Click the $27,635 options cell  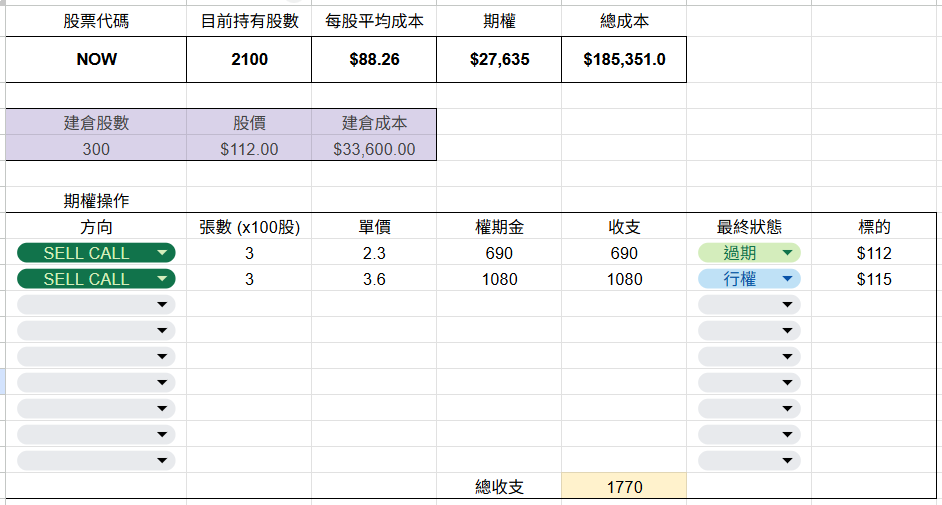[499, 59]
